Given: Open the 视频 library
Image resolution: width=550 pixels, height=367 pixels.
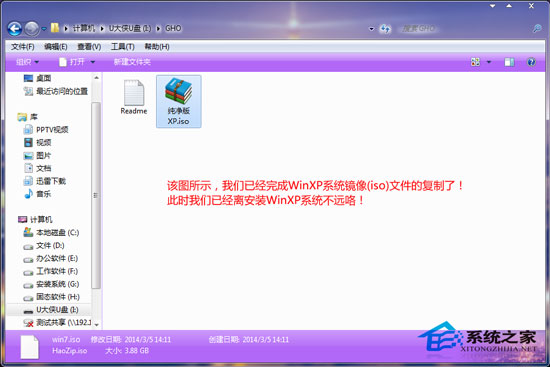Looking at the screenshot, I should [x=38, y=142].
